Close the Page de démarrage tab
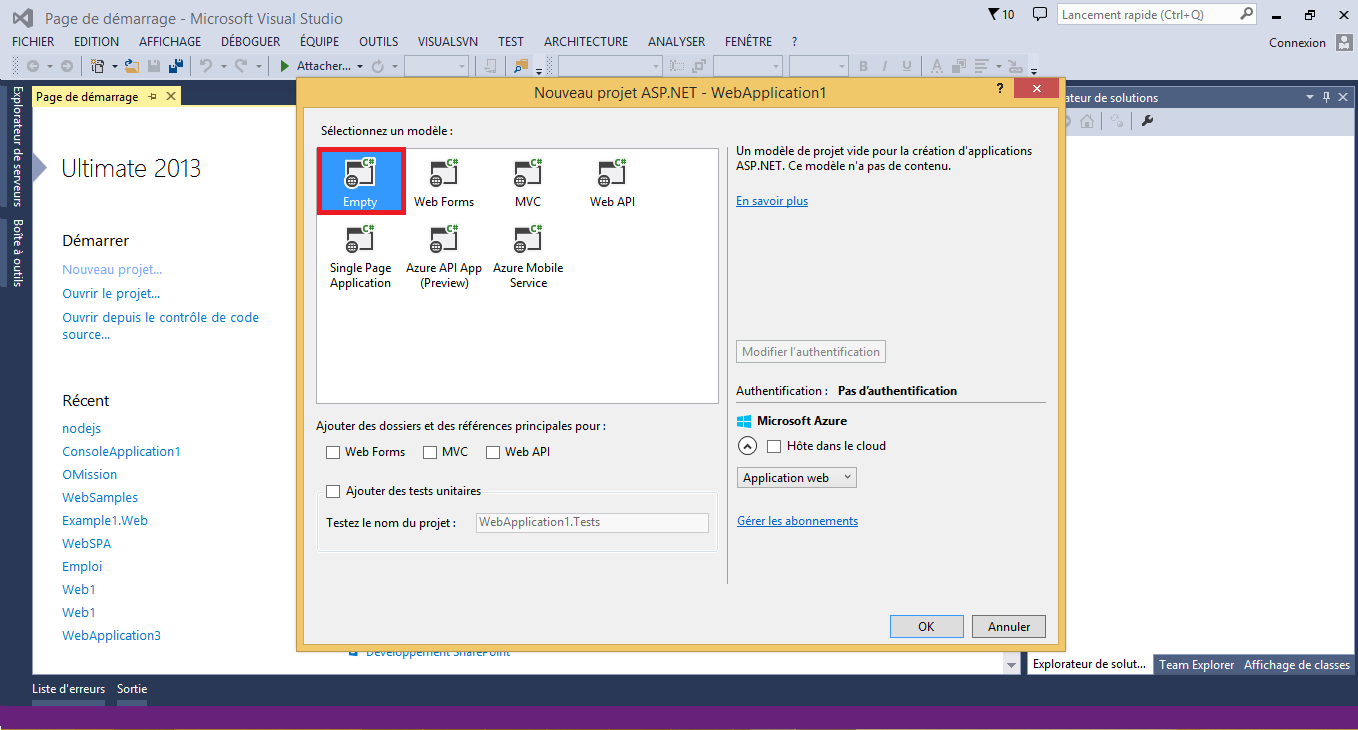The image size is (1358, 730). 171,97
